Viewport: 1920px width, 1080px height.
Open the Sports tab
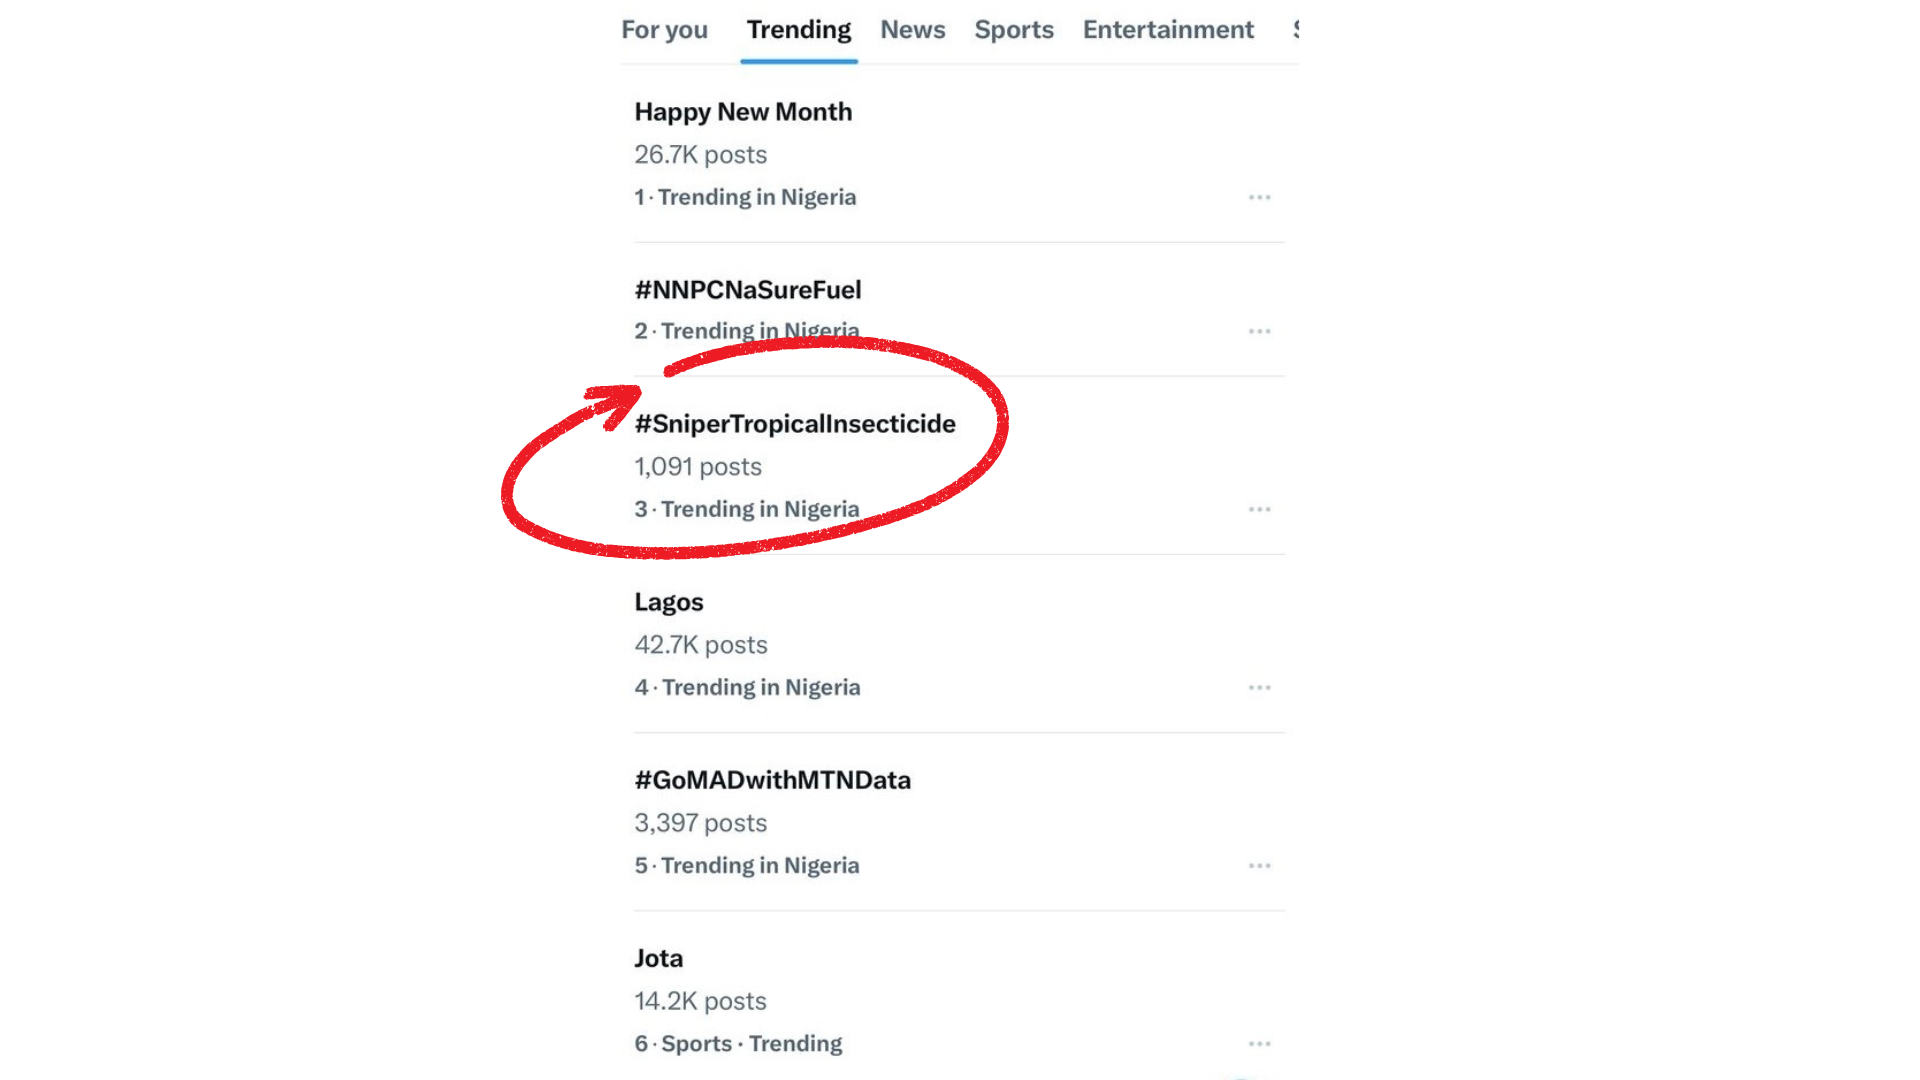(x=1014, y=30)
